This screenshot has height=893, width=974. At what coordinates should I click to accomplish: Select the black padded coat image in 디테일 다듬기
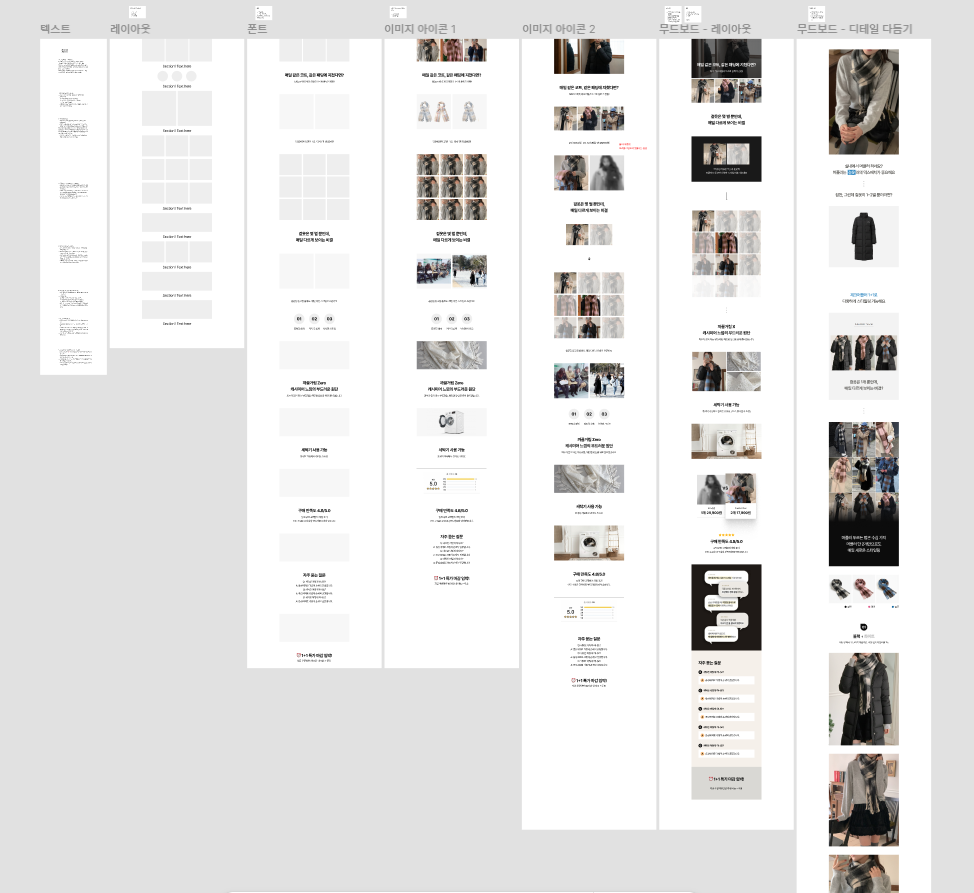pos(863,237)
